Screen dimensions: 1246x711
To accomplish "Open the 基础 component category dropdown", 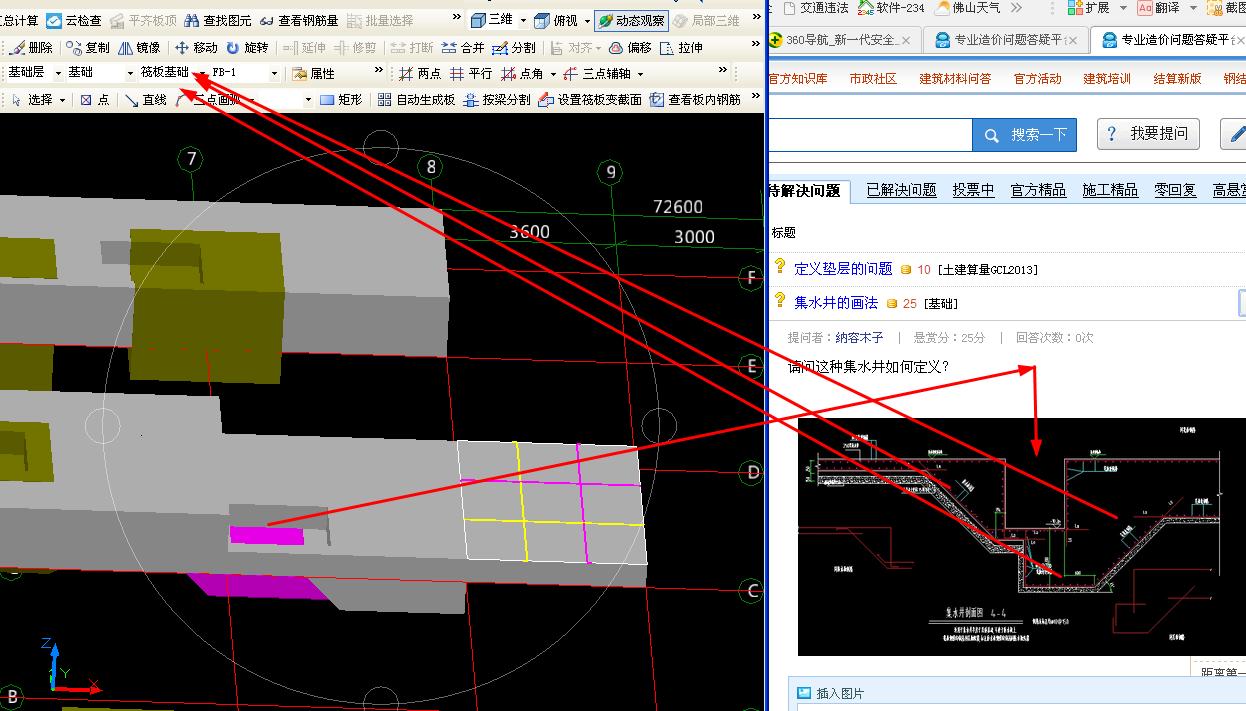I will [x=130, y=73].
